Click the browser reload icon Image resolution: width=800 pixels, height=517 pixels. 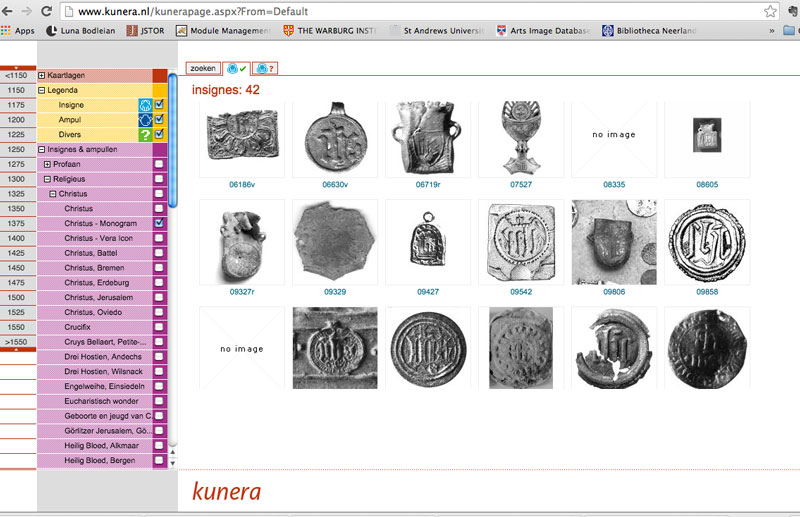pos(49,11)
